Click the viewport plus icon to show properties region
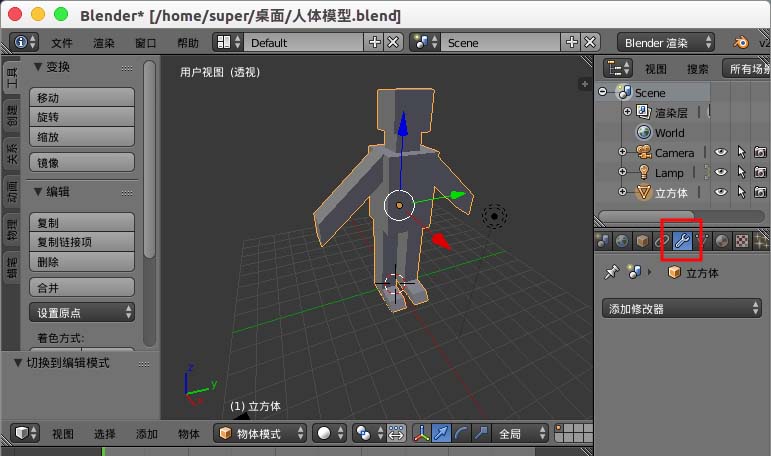771x456 pixels. (585, 84)
